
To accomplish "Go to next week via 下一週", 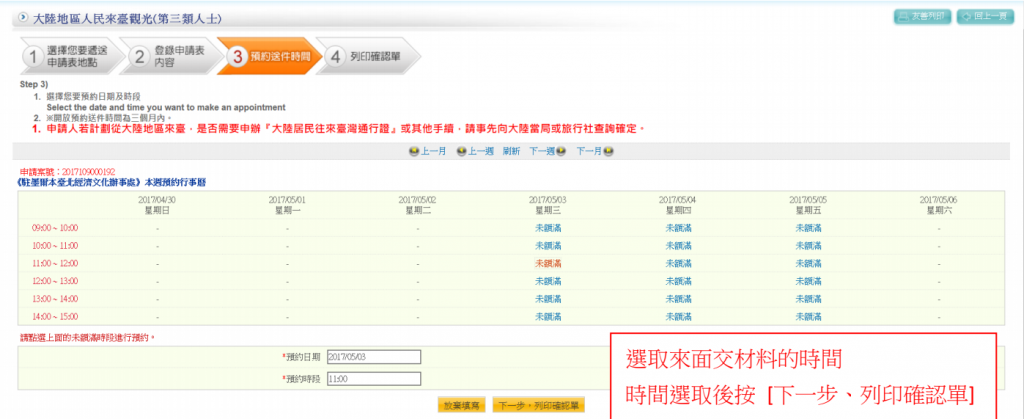I will [547, 151].
